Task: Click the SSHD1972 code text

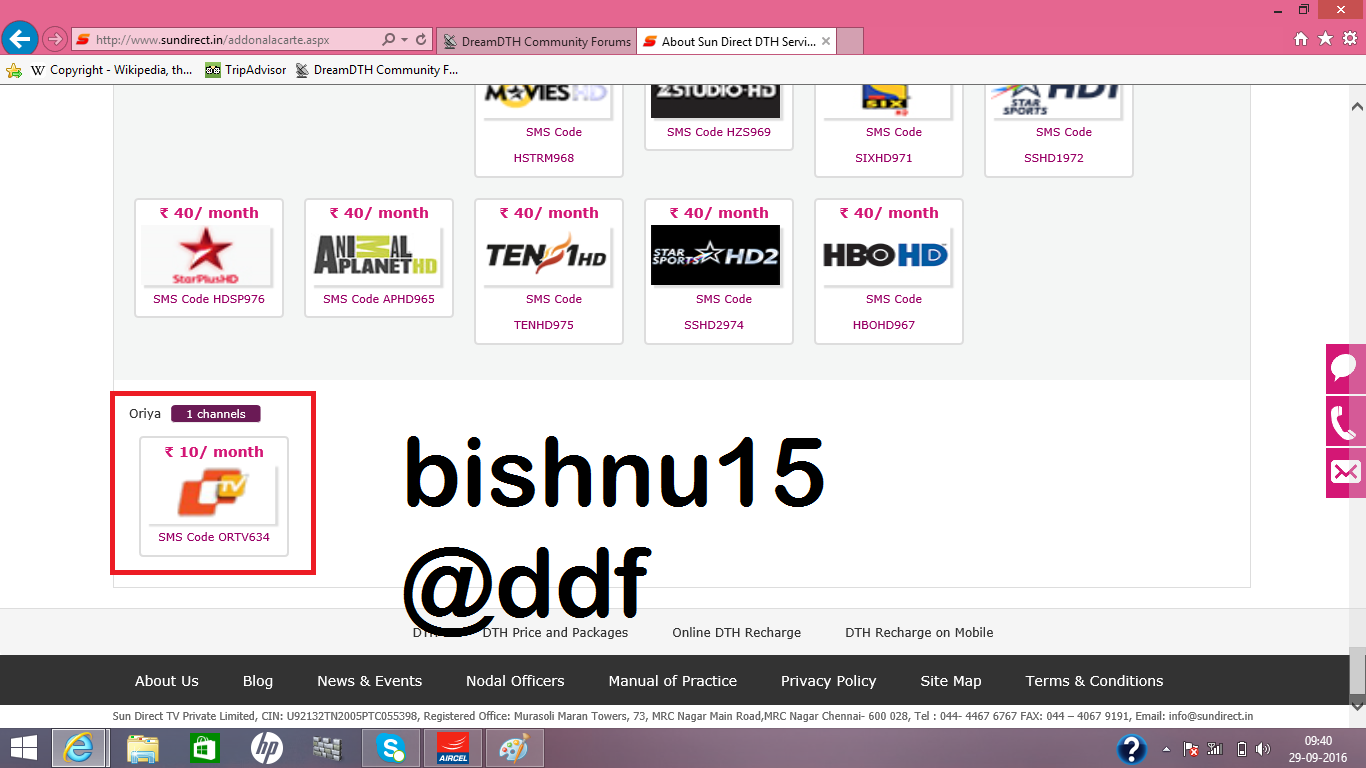Action: 1054,158
